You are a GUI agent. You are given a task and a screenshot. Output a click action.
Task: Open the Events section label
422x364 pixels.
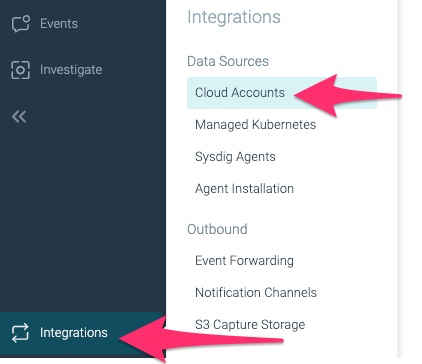coord(59,24)
